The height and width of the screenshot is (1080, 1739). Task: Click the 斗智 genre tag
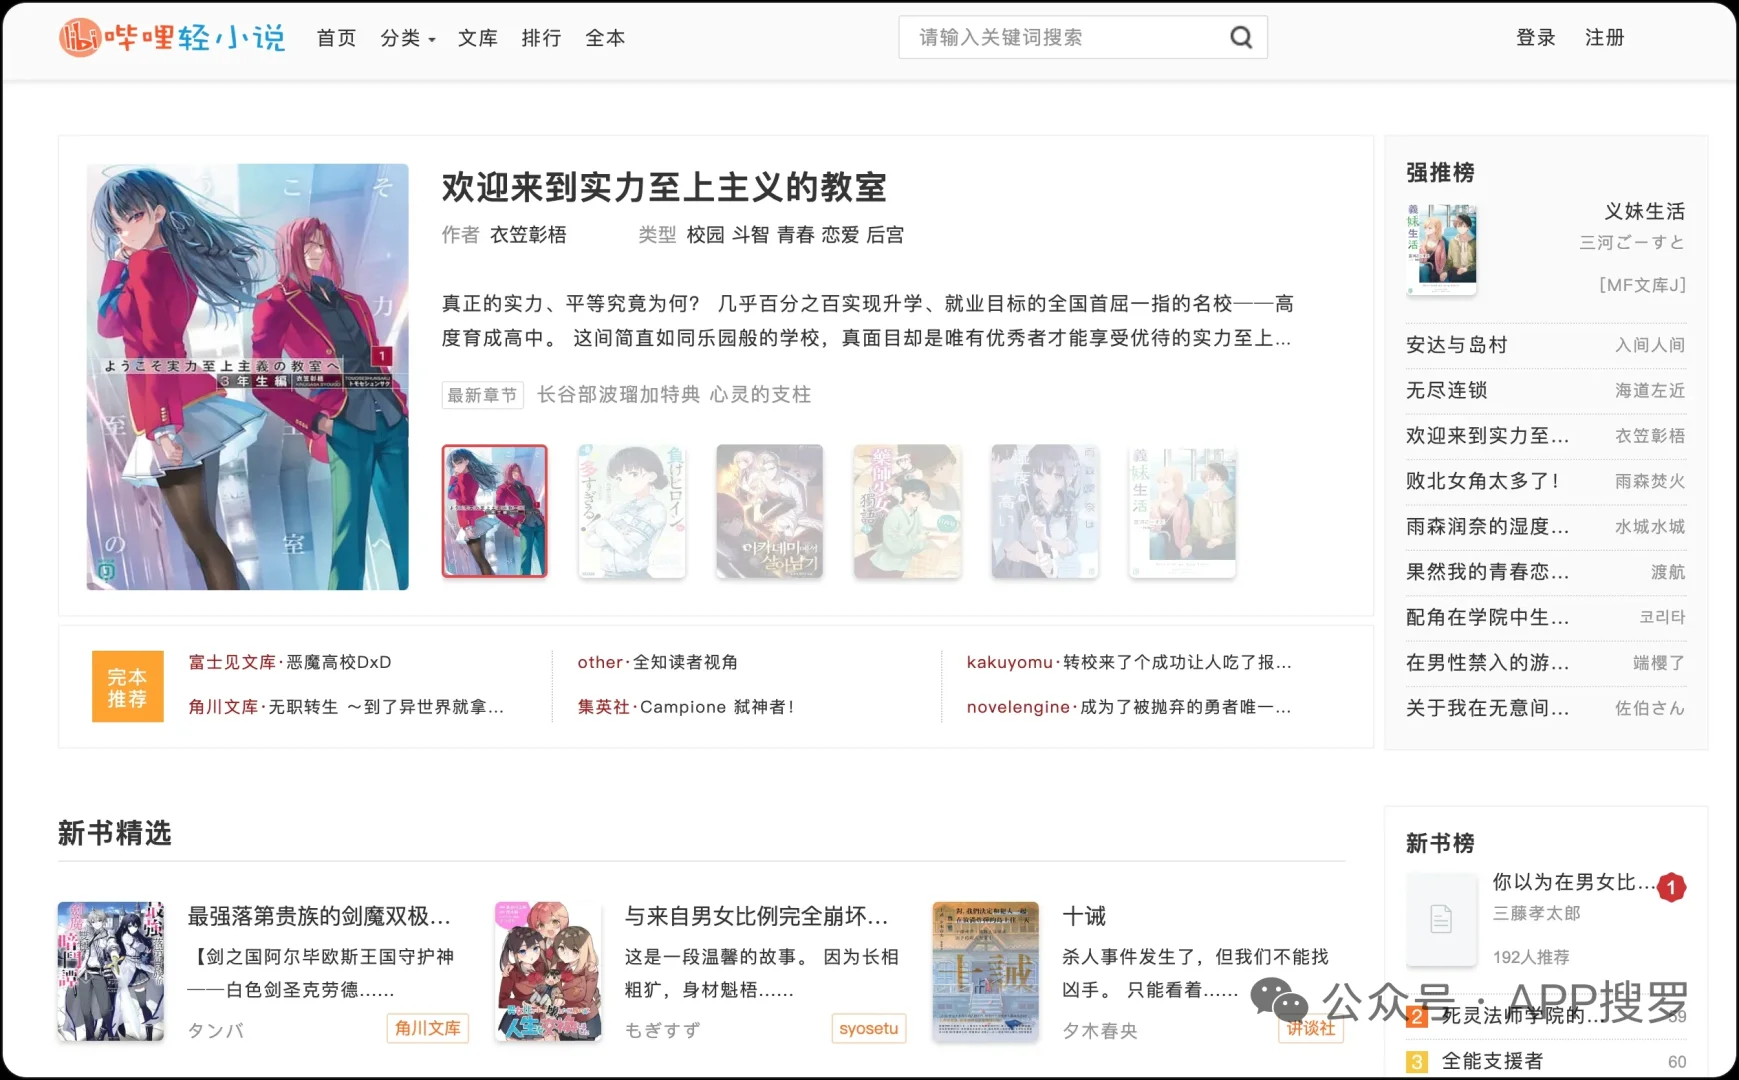tap(751, 235)
